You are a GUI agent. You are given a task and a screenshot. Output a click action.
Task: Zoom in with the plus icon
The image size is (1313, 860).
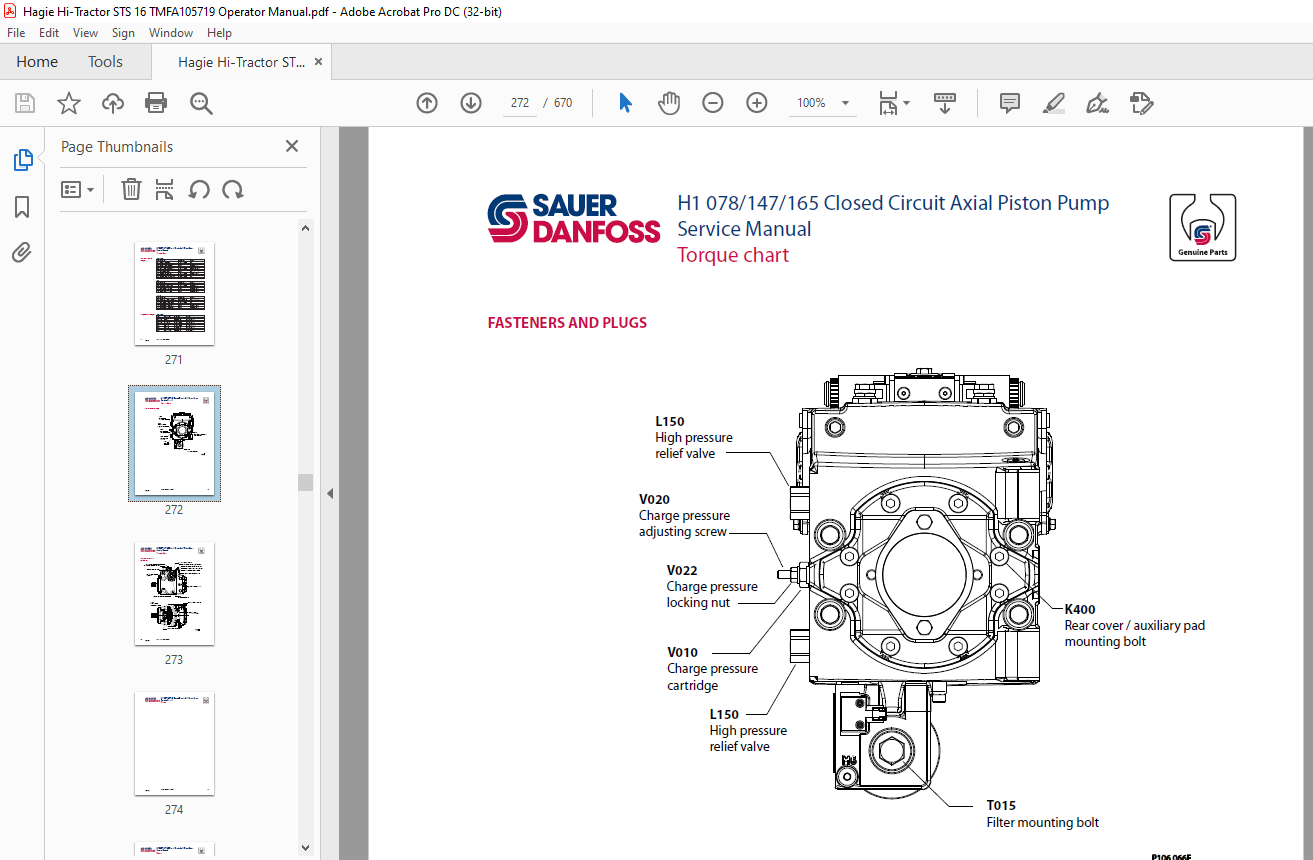(x=757, y=103)
